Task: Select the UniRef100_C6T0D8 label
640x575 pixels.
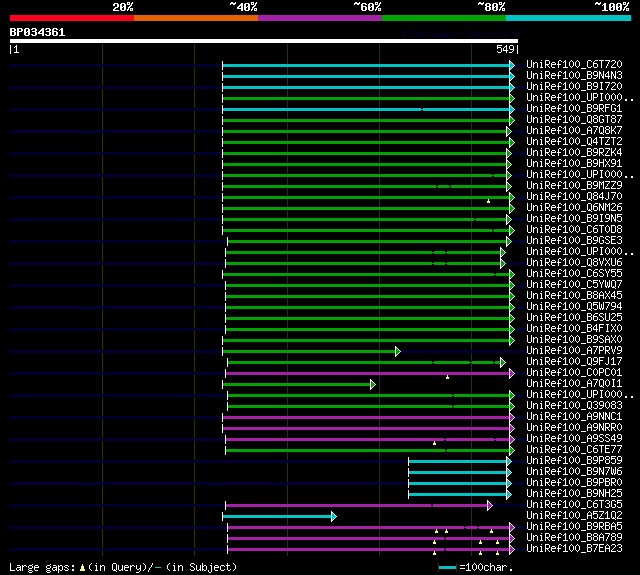Action: pos(574,230)
